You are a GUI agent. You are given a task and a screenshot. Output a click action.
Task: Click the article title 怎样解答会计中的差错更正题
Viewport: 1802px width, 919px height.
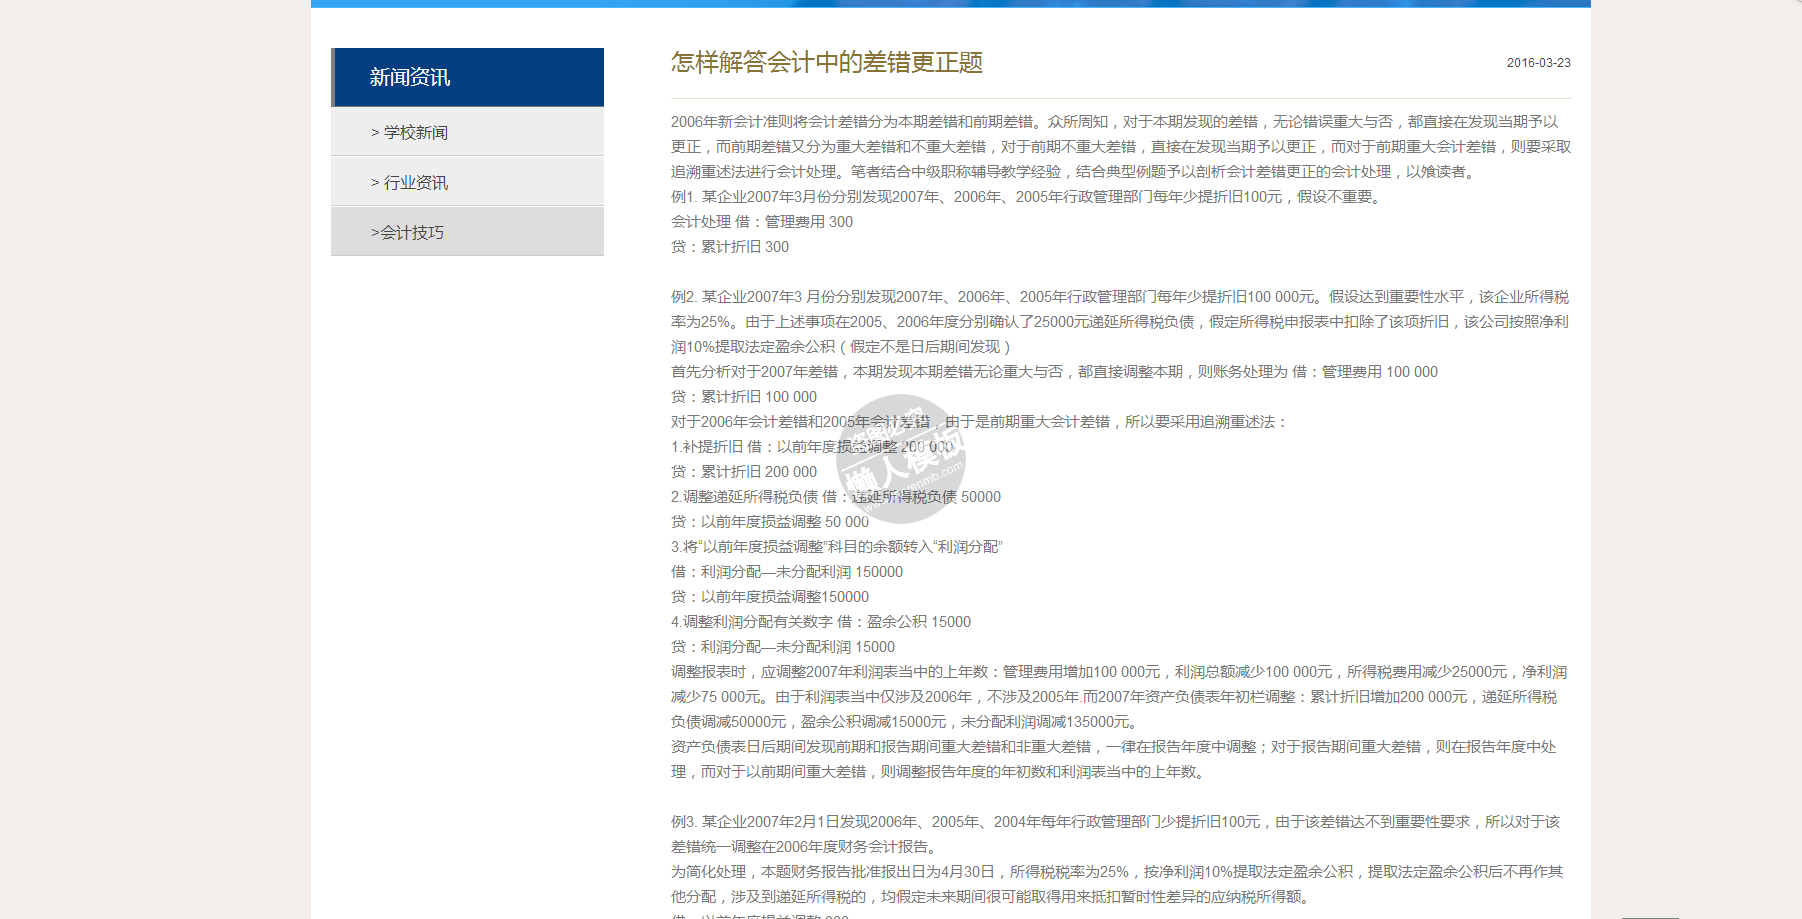pos(826,62)
